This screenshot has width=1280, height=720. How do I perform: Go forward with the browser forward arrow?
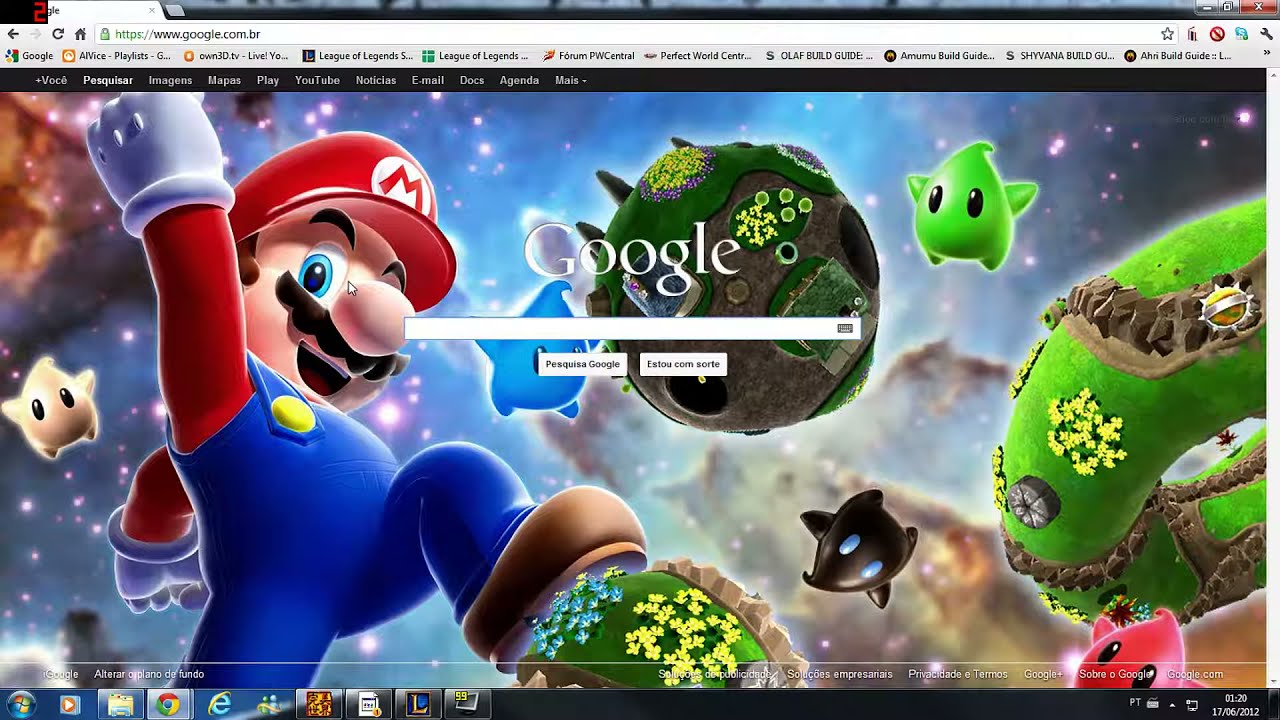point(35,34)
